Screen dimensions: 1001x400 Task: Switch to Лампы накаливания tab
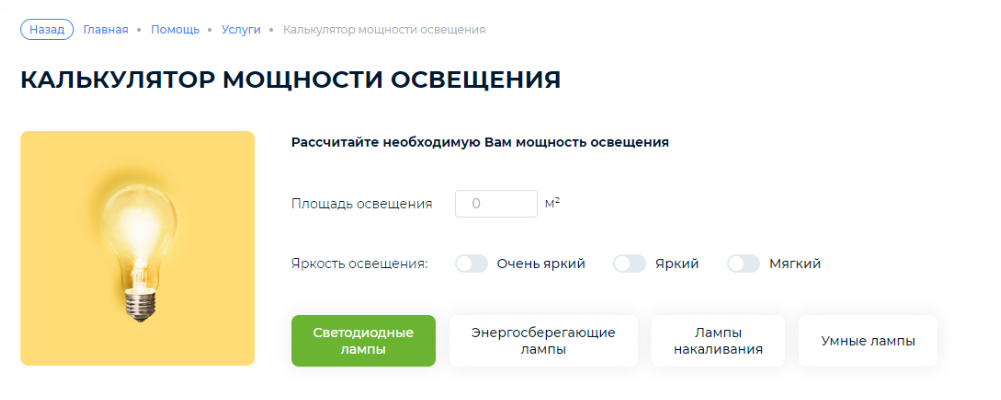pos(718,341)
